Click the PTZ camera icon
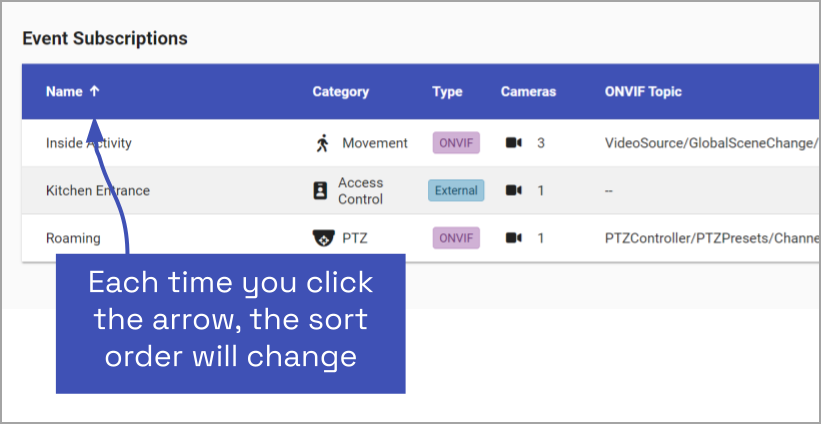This screenshot has height=424, width=821. pos(321,238)
